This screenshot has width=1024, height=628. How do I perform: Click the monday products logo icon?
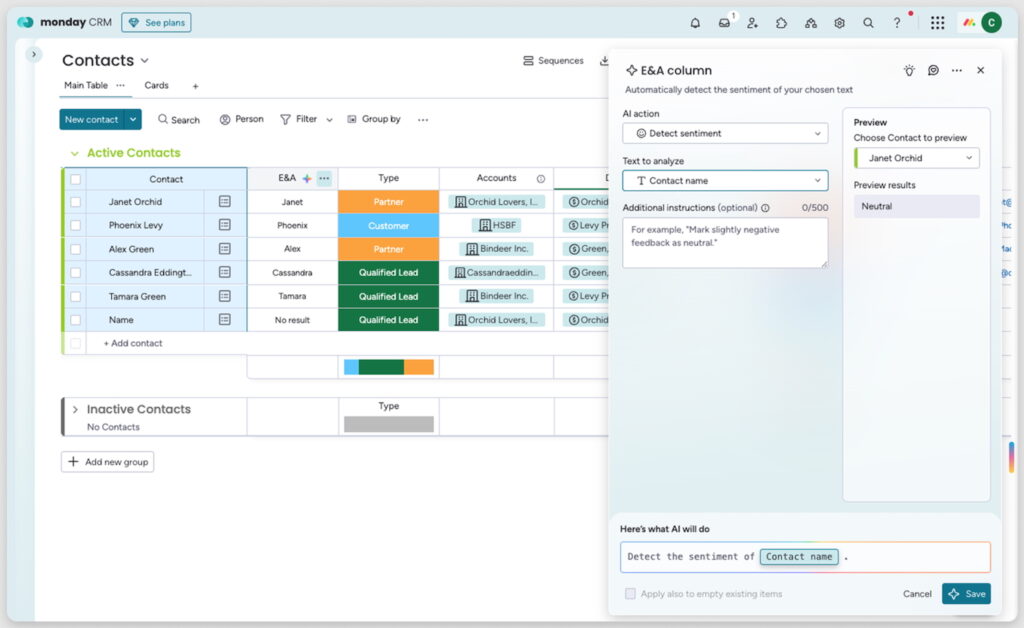tap(969, 23)
